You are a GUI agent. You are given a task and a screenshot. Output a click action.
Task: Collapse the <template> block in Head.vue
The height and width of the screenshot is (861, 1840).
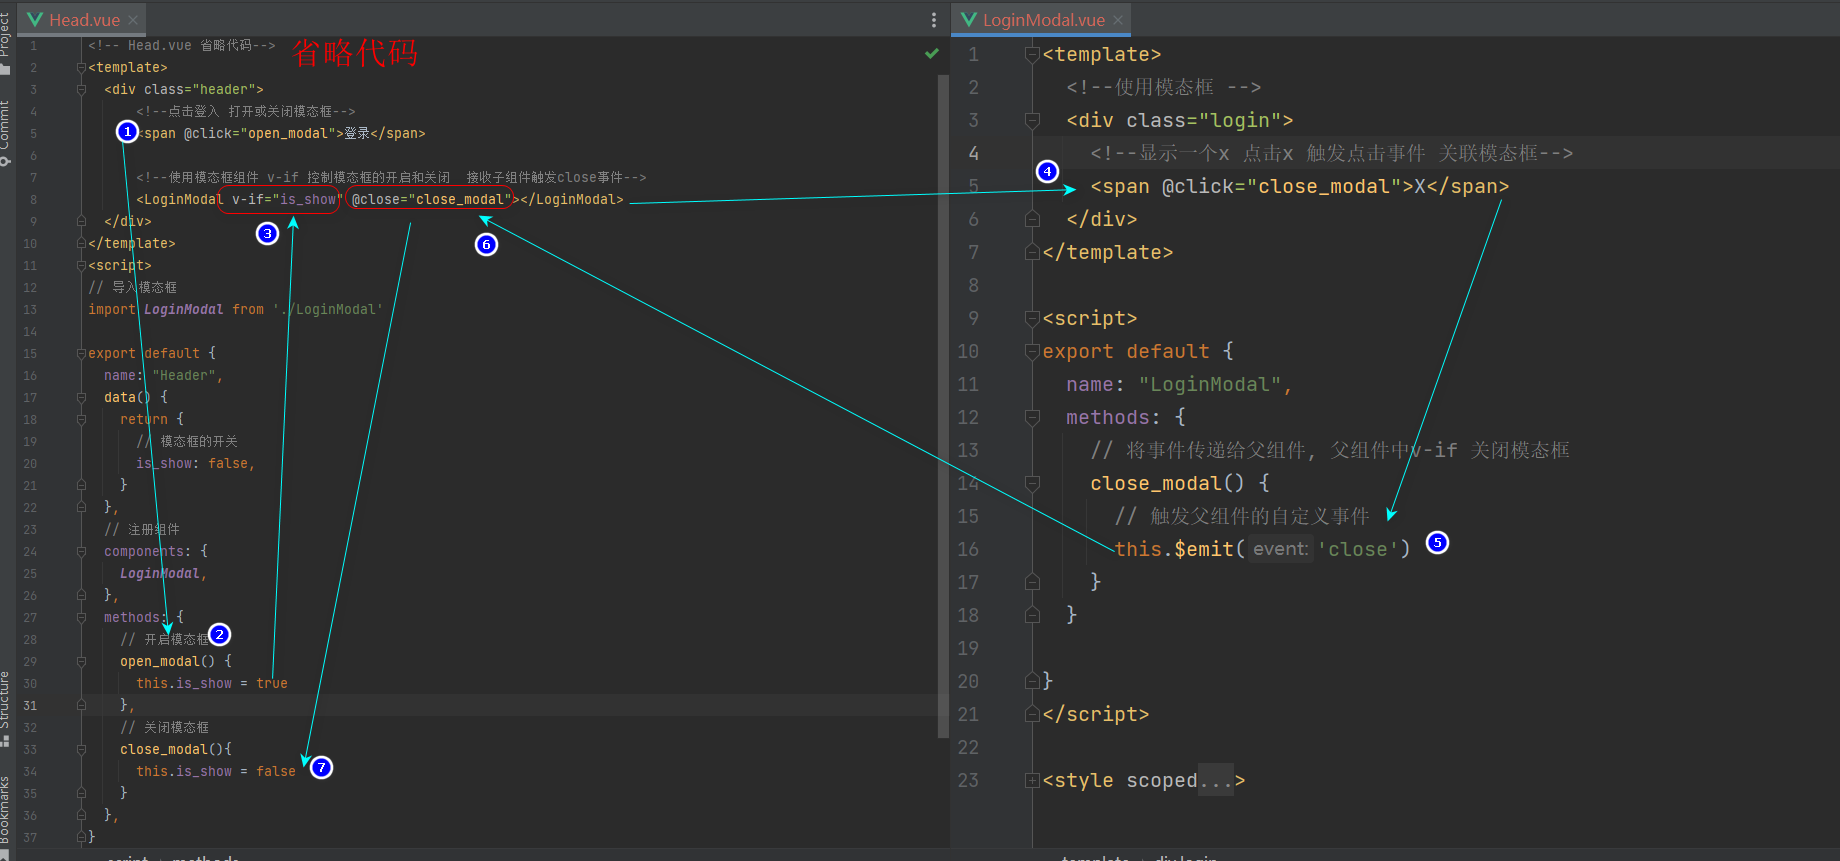[81, 68]
